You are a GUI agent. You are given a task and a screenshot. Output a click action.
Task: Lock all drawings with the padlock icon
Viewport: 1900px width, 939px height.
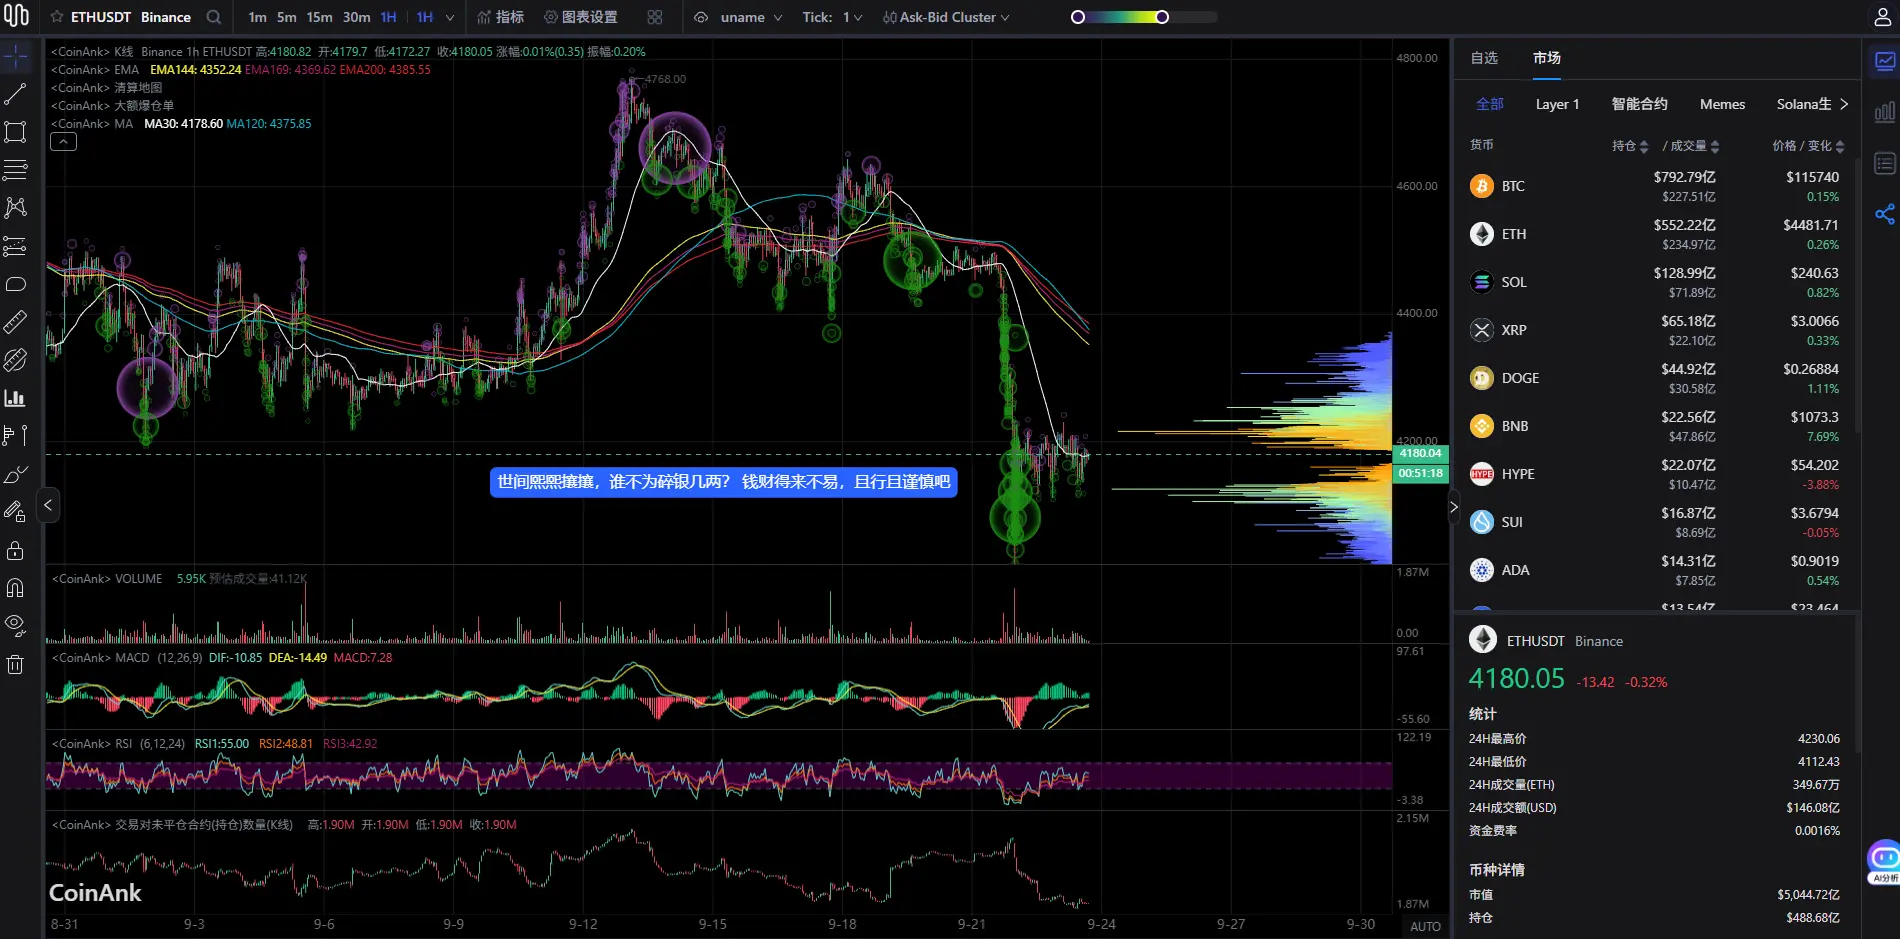(16, 550)
